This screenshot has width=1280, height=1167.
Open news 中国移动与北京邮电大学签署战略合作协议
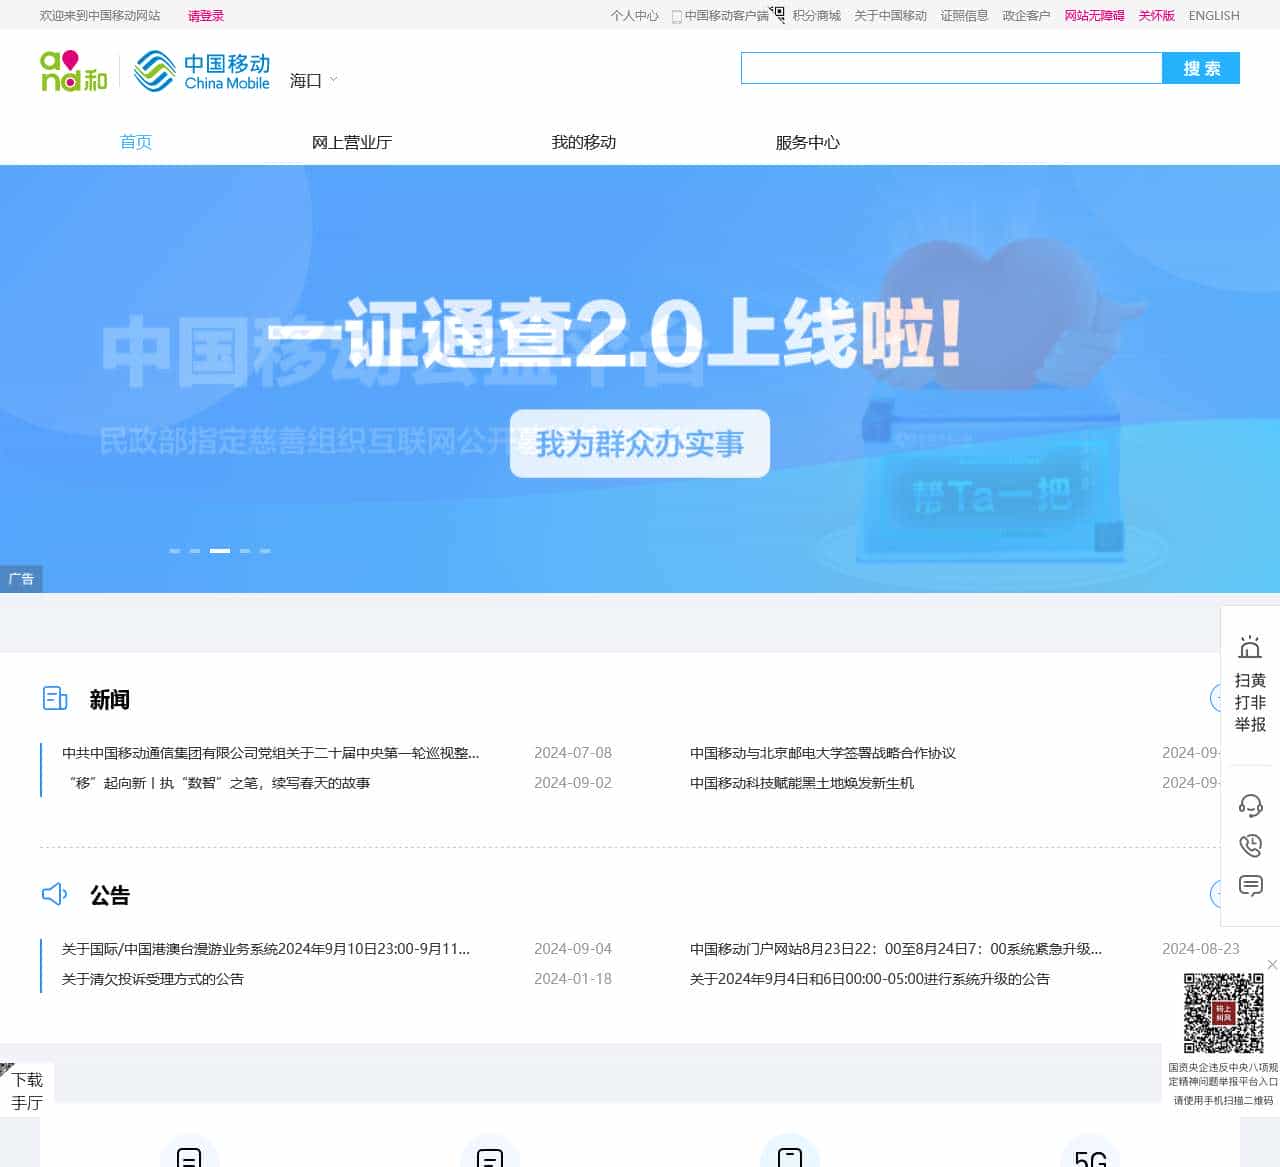tap(823, 753)
